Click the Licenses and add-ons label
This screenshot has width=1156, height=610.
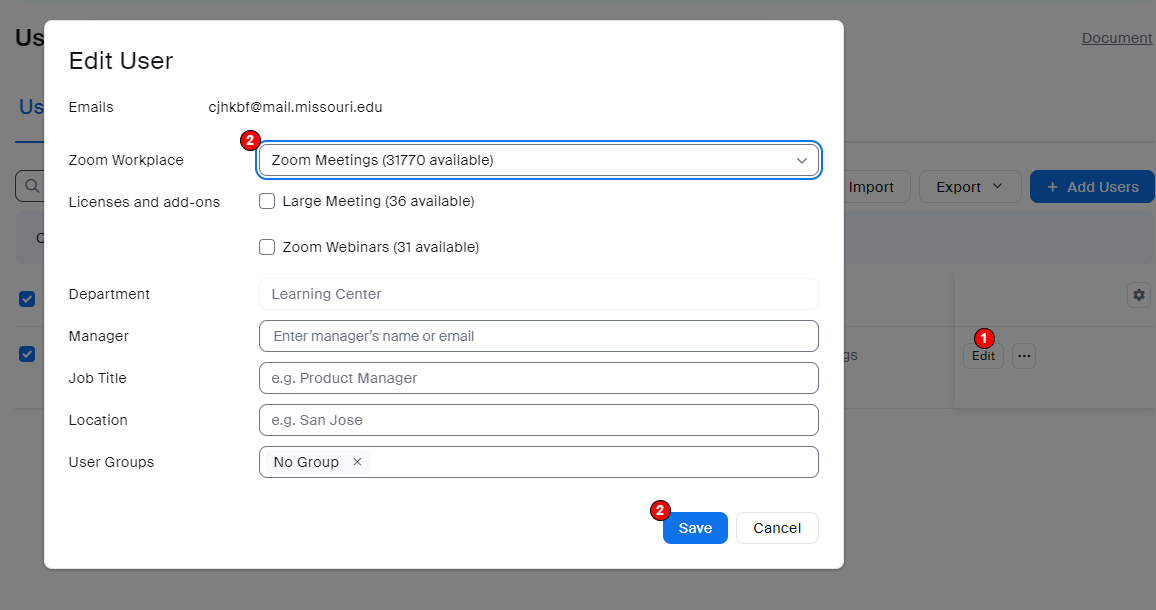pyautogui.click(x=144, y=202)
